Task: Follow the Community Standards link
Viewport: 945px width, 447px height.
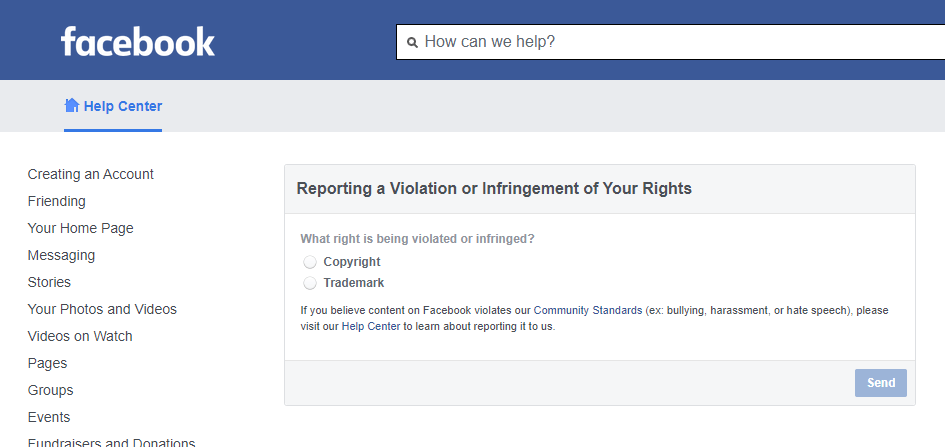Action: pos(588,311)
